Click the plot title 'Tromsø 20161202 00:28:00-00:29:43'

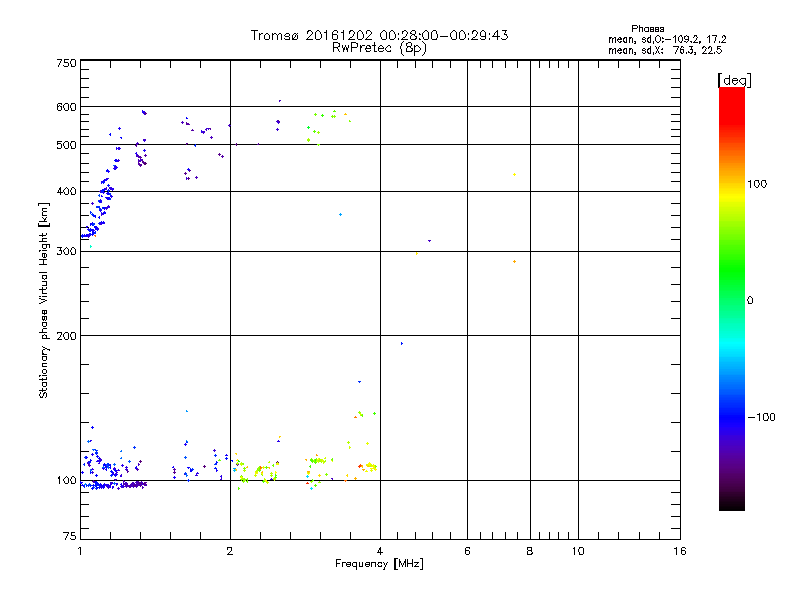click(379, 35)
